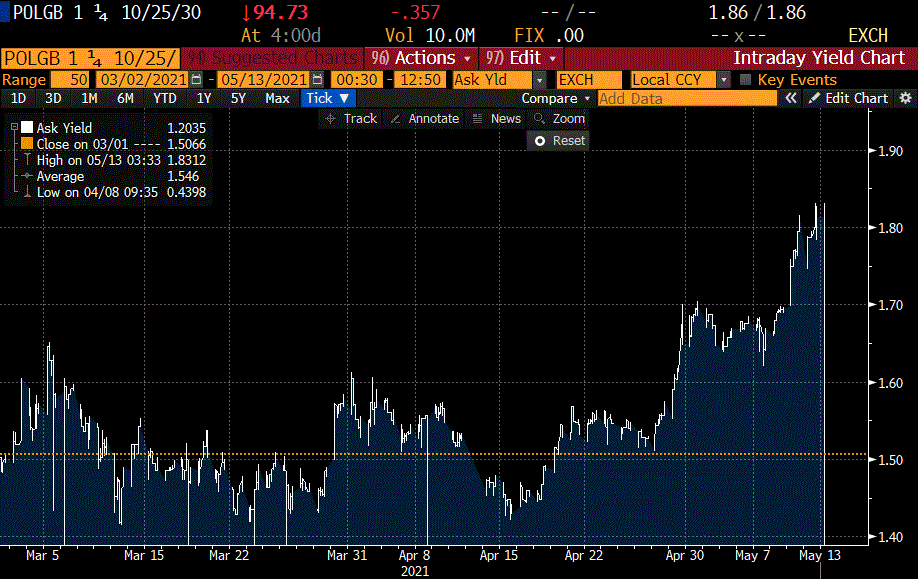Select the Zoom magnifier tool

560,118
